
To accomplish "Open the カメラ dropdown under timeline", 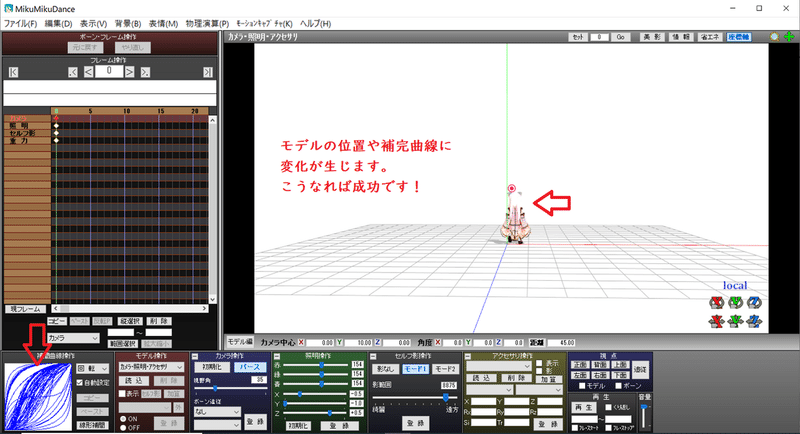I will click(x=73, y=338).
